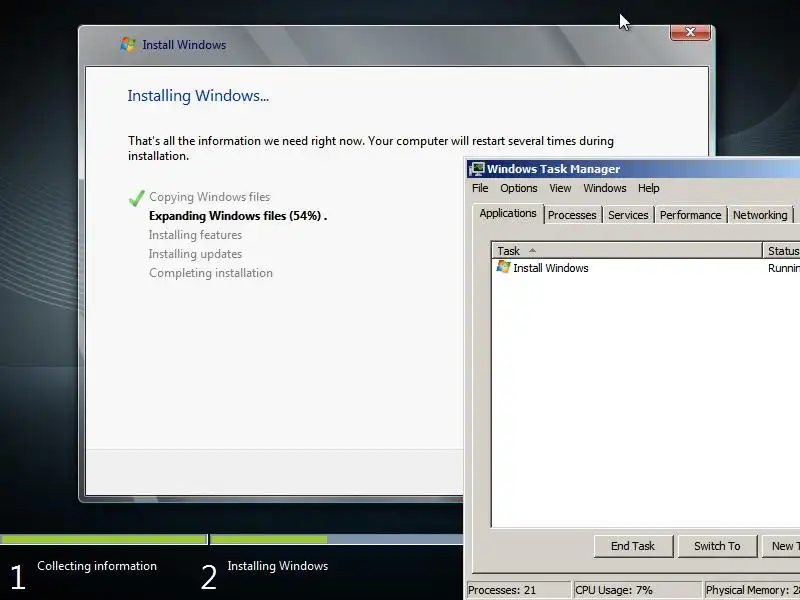Click the Windows flag icon in Install Windows title bar
This screenshot has width=800, height=600.
[x=128, y=44]
